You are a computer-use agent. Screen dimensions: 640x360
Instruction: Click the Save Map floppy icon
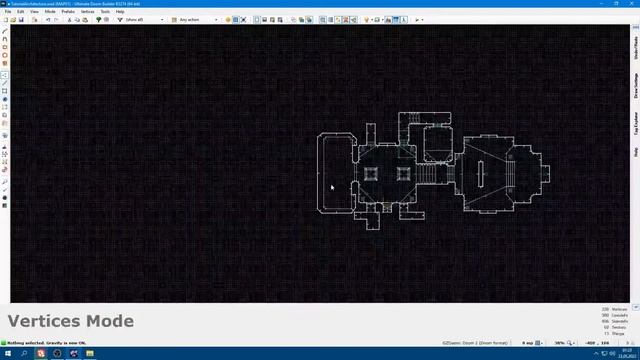(x=21, y=20)
